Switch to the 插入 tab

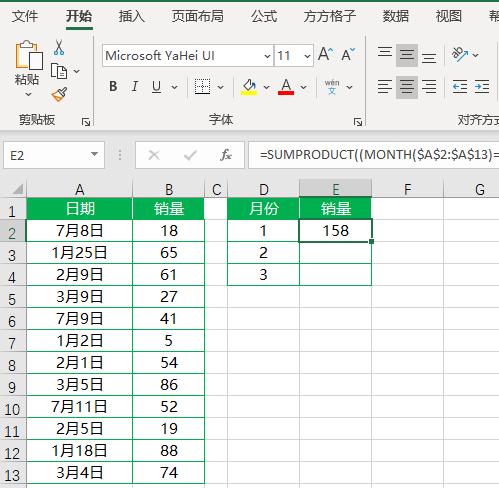(x=132, y=16)
